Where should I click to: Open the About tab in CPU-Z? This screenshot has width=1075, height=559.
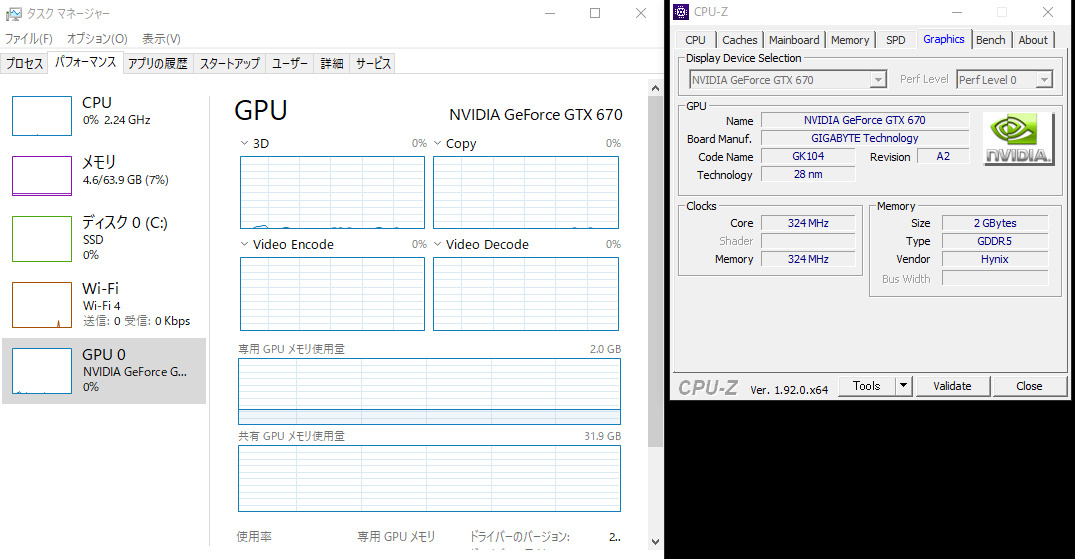click(x=1032, y=40)
